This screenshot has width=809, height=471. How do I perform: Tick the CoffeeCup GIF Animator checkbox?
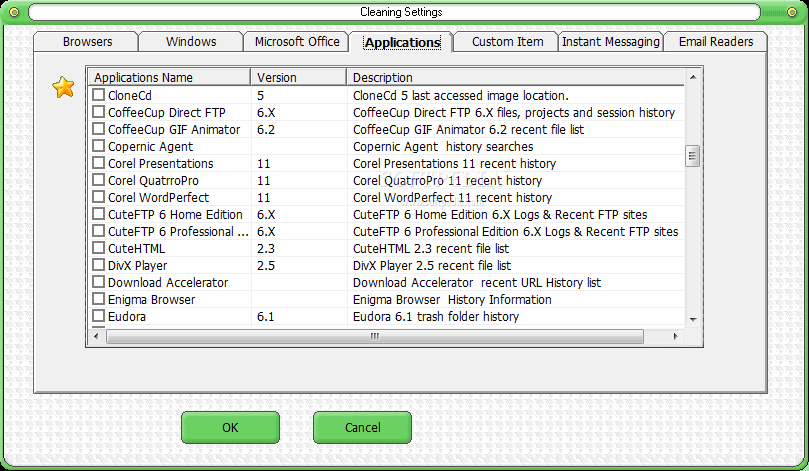tap(98, 129)
